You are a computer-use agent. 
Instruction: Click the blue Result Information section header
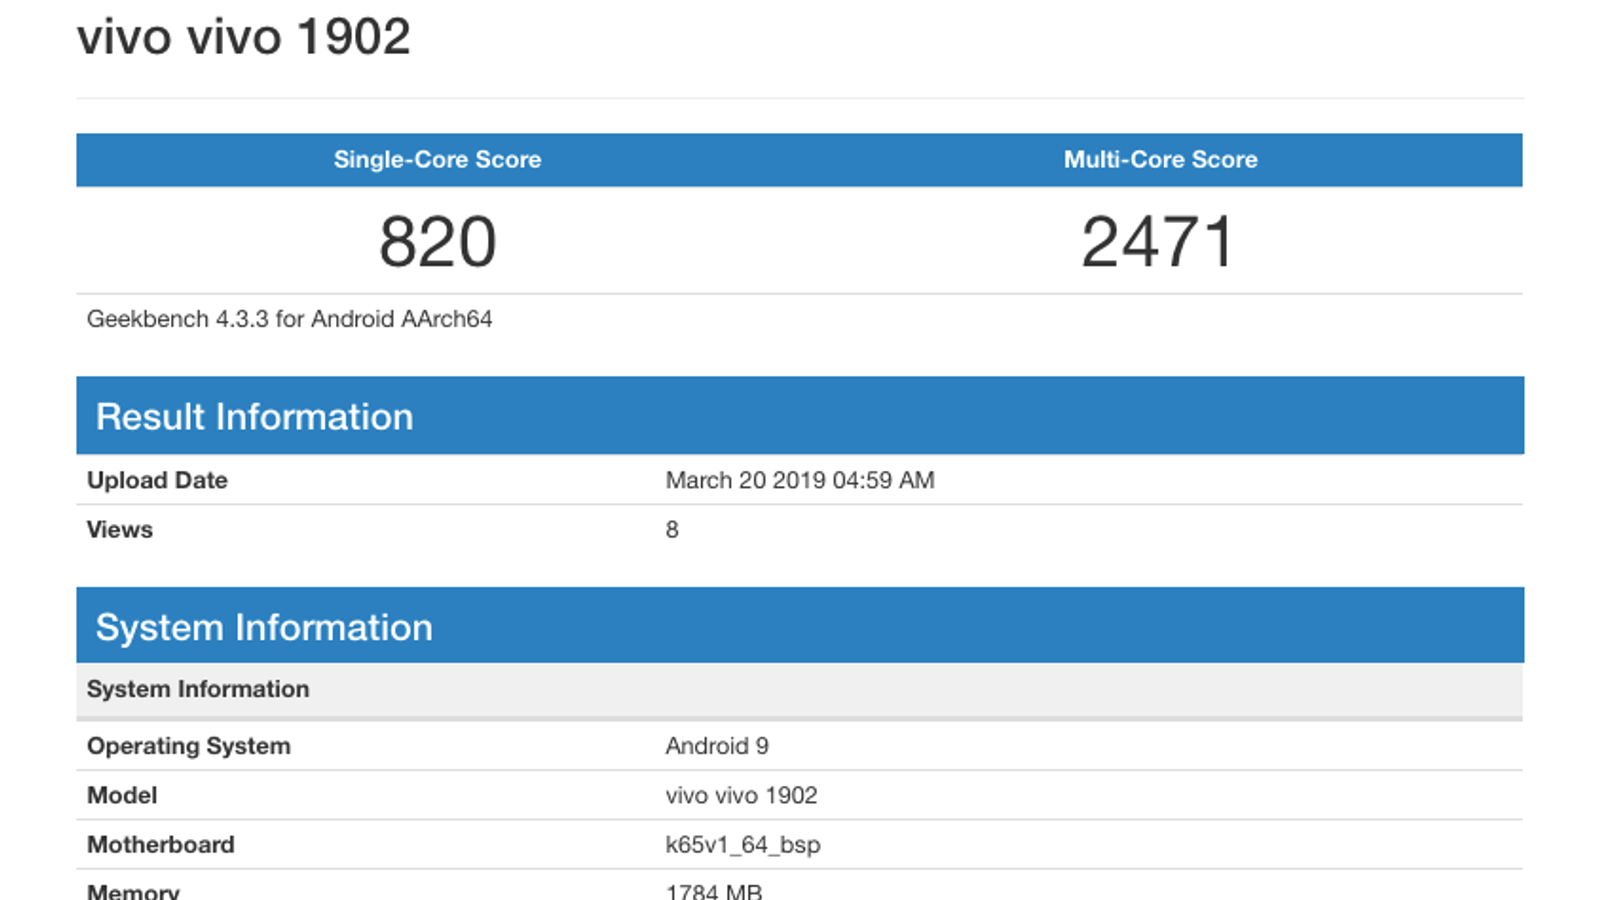pos(254,416)
